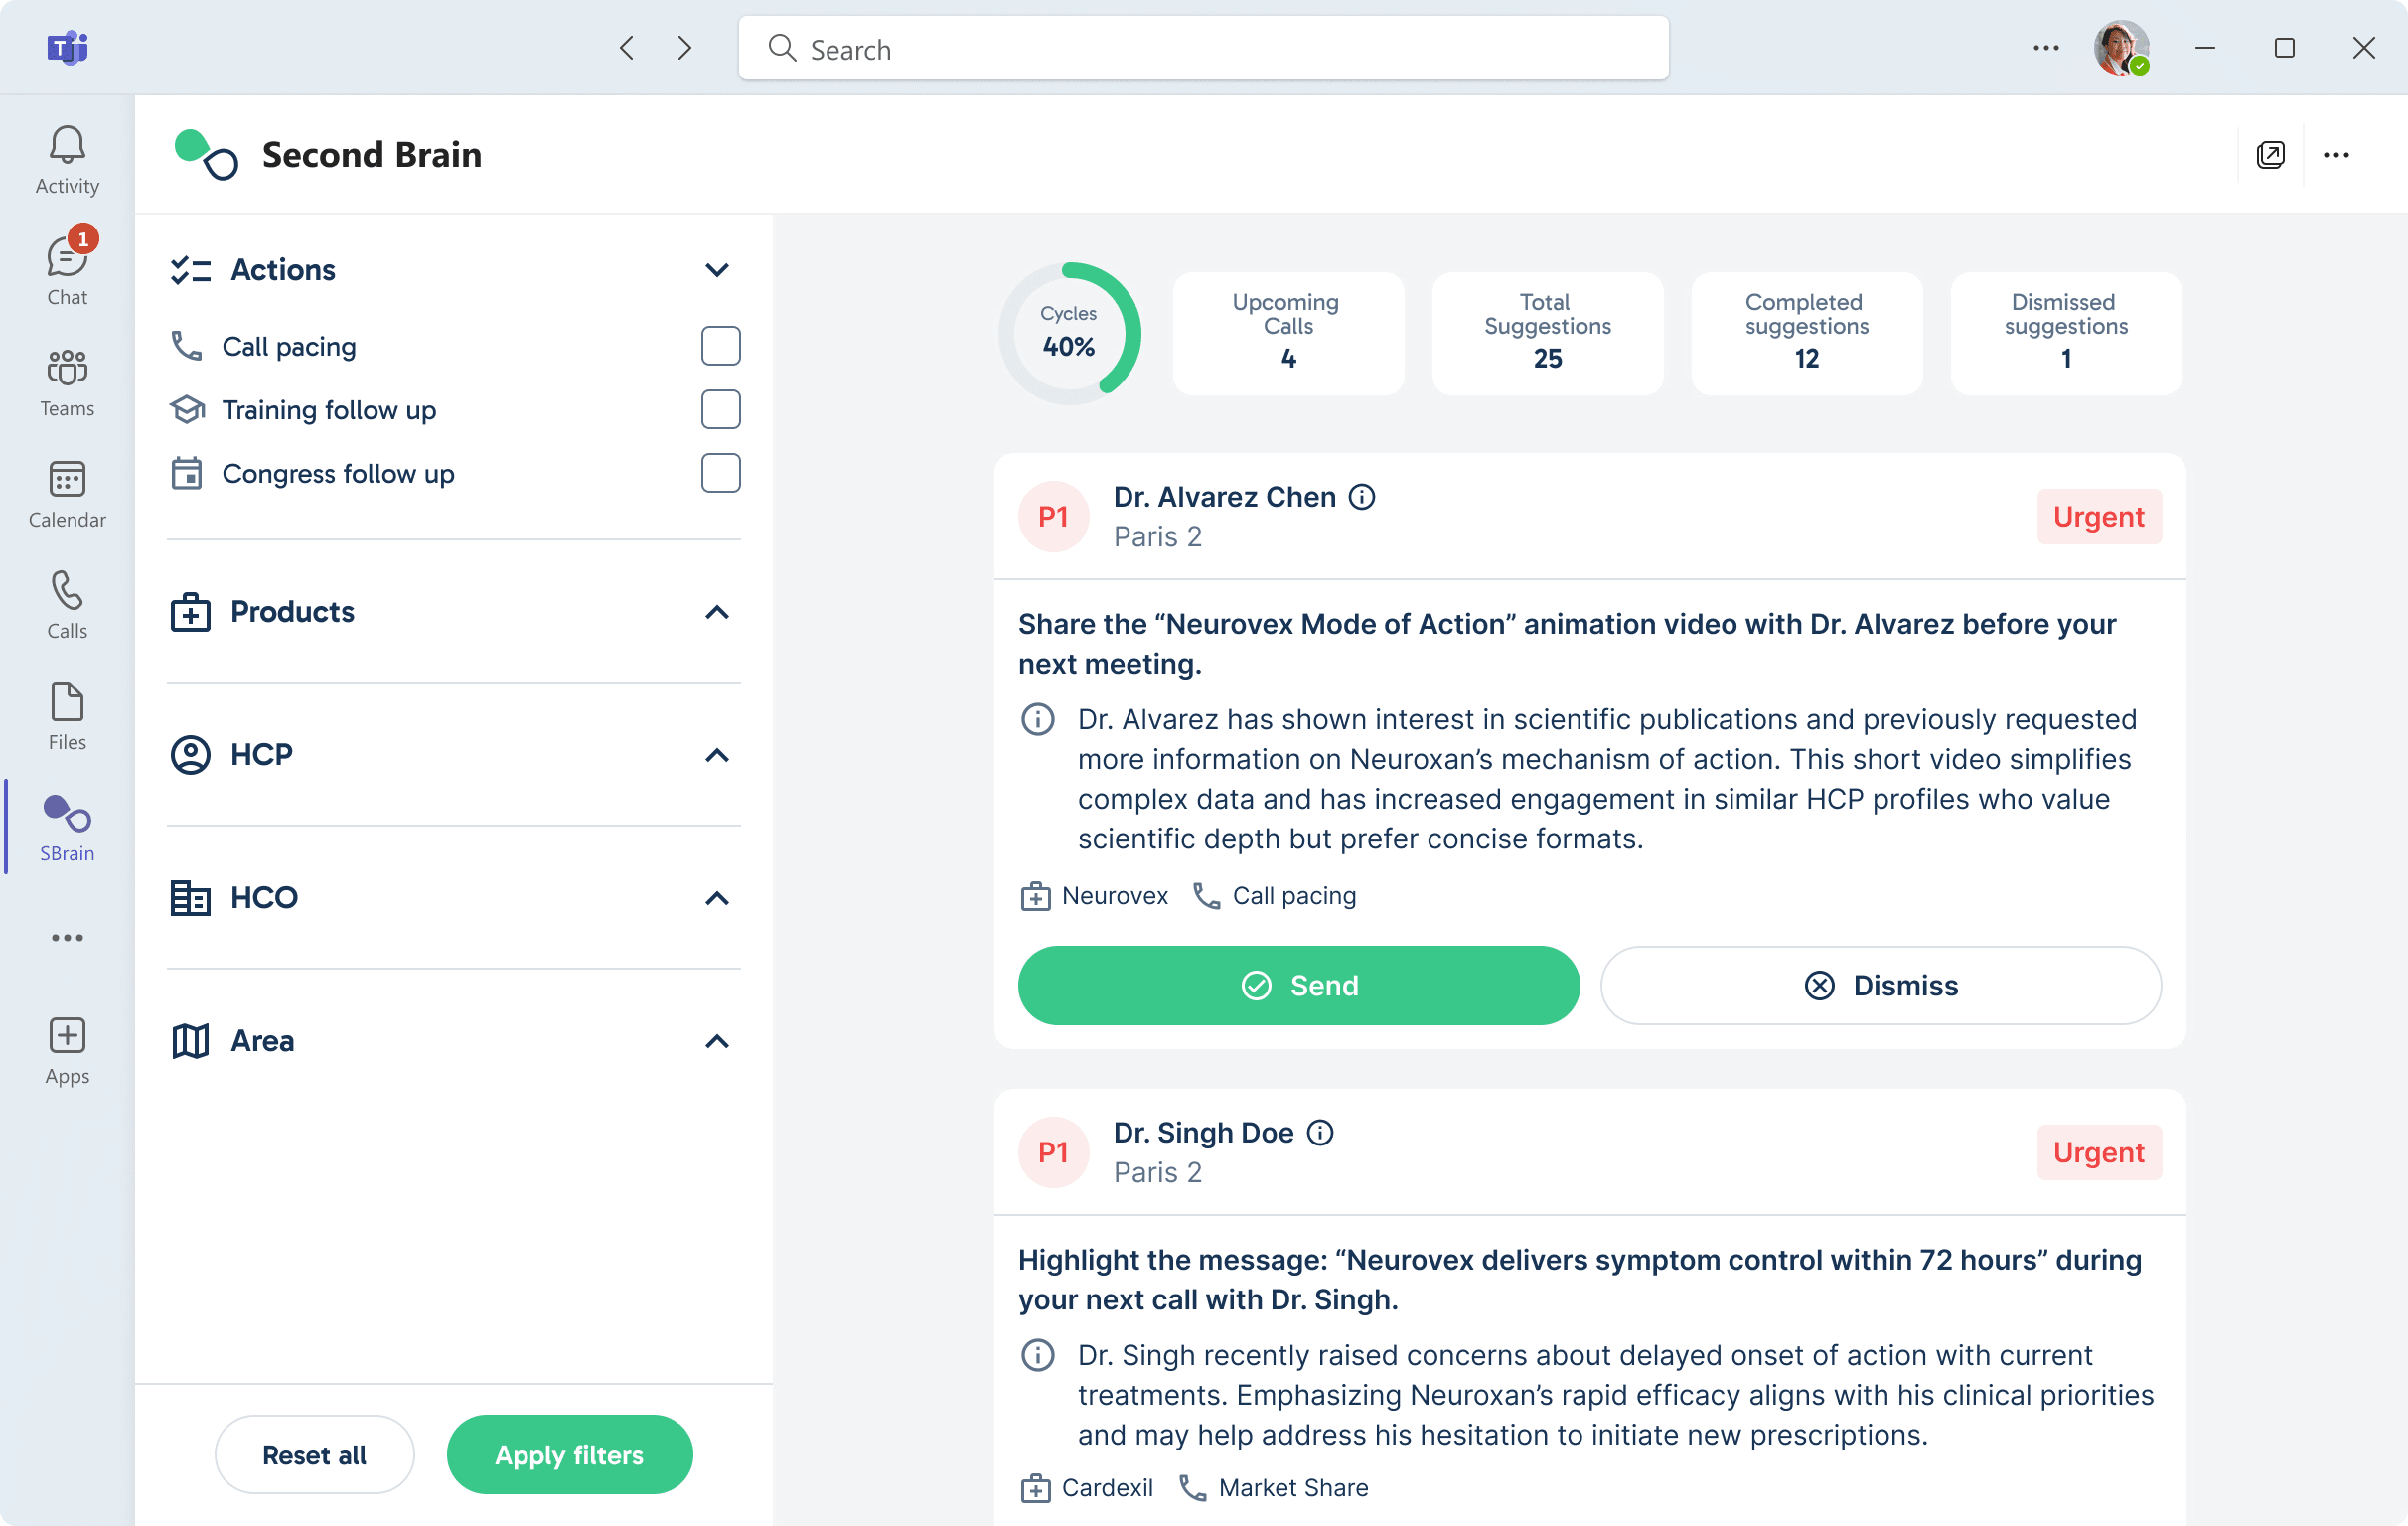Expand the HCP filter section
2408x1526 pixels.
(x=717, y=755)
